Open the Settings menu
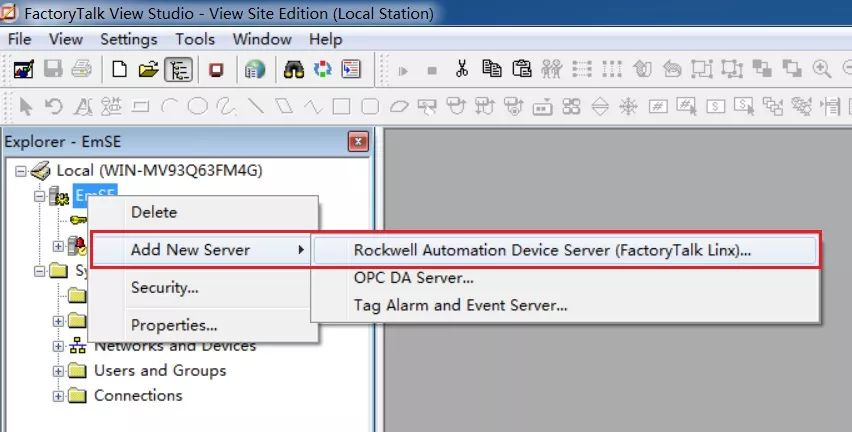The width and height of the screenshot is (852, 432). point(129,39)
